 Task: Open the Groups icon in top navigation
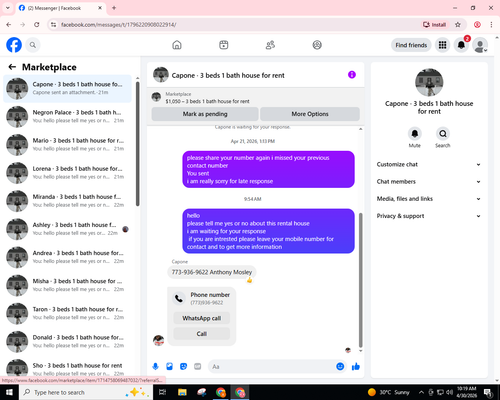(x=317, y=45)
